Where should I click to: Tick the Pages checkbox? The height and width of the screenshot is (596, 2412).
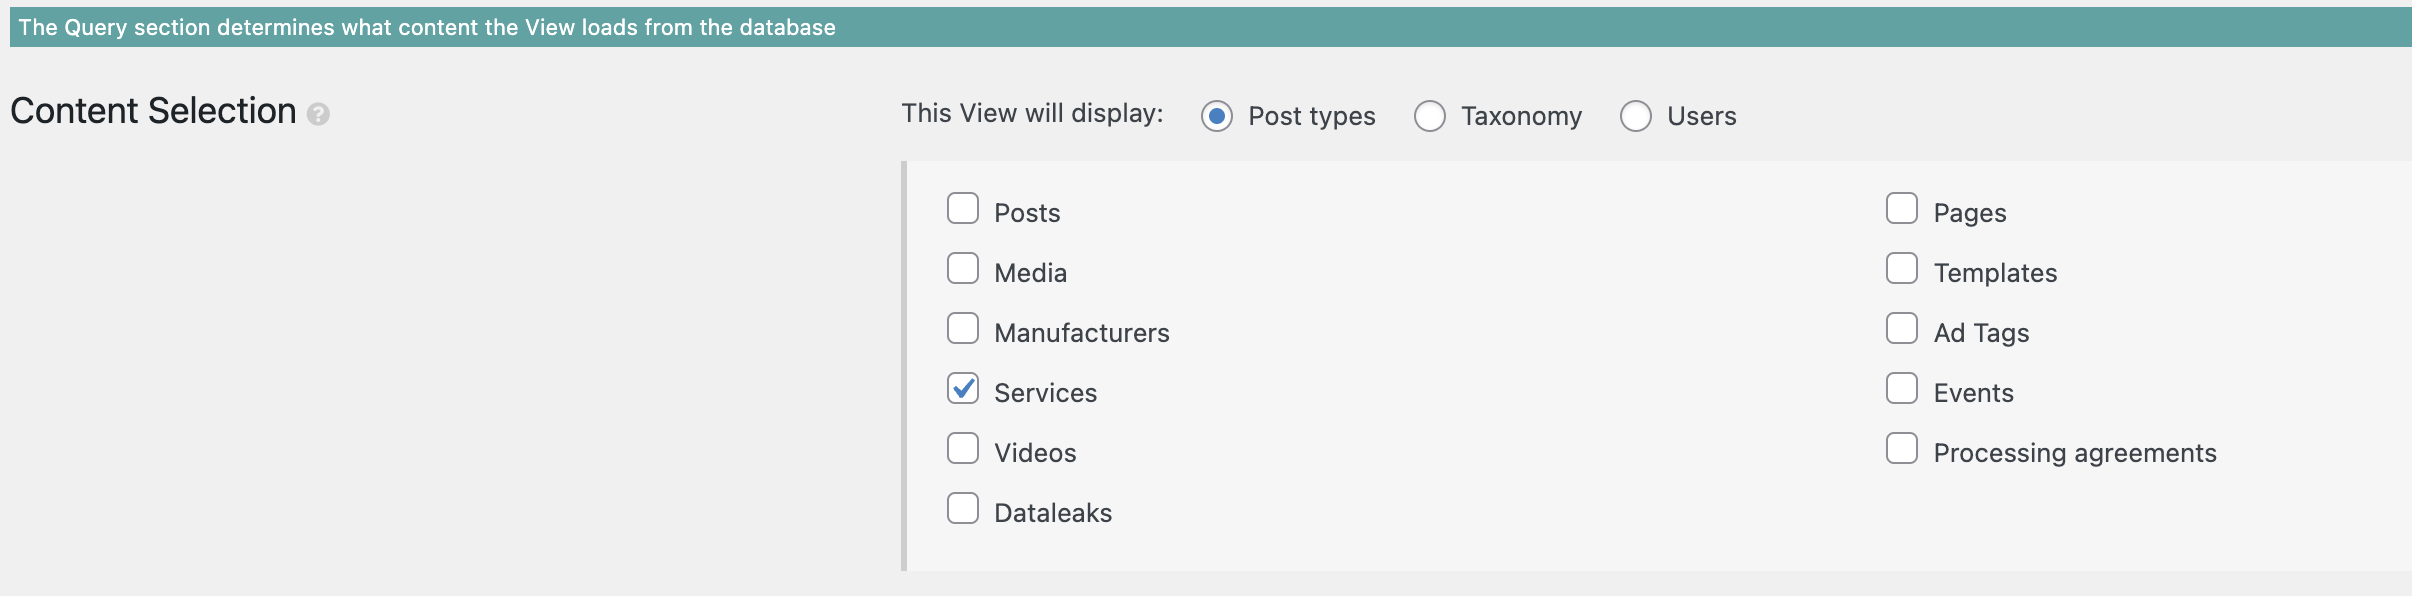pos(1901,208)
